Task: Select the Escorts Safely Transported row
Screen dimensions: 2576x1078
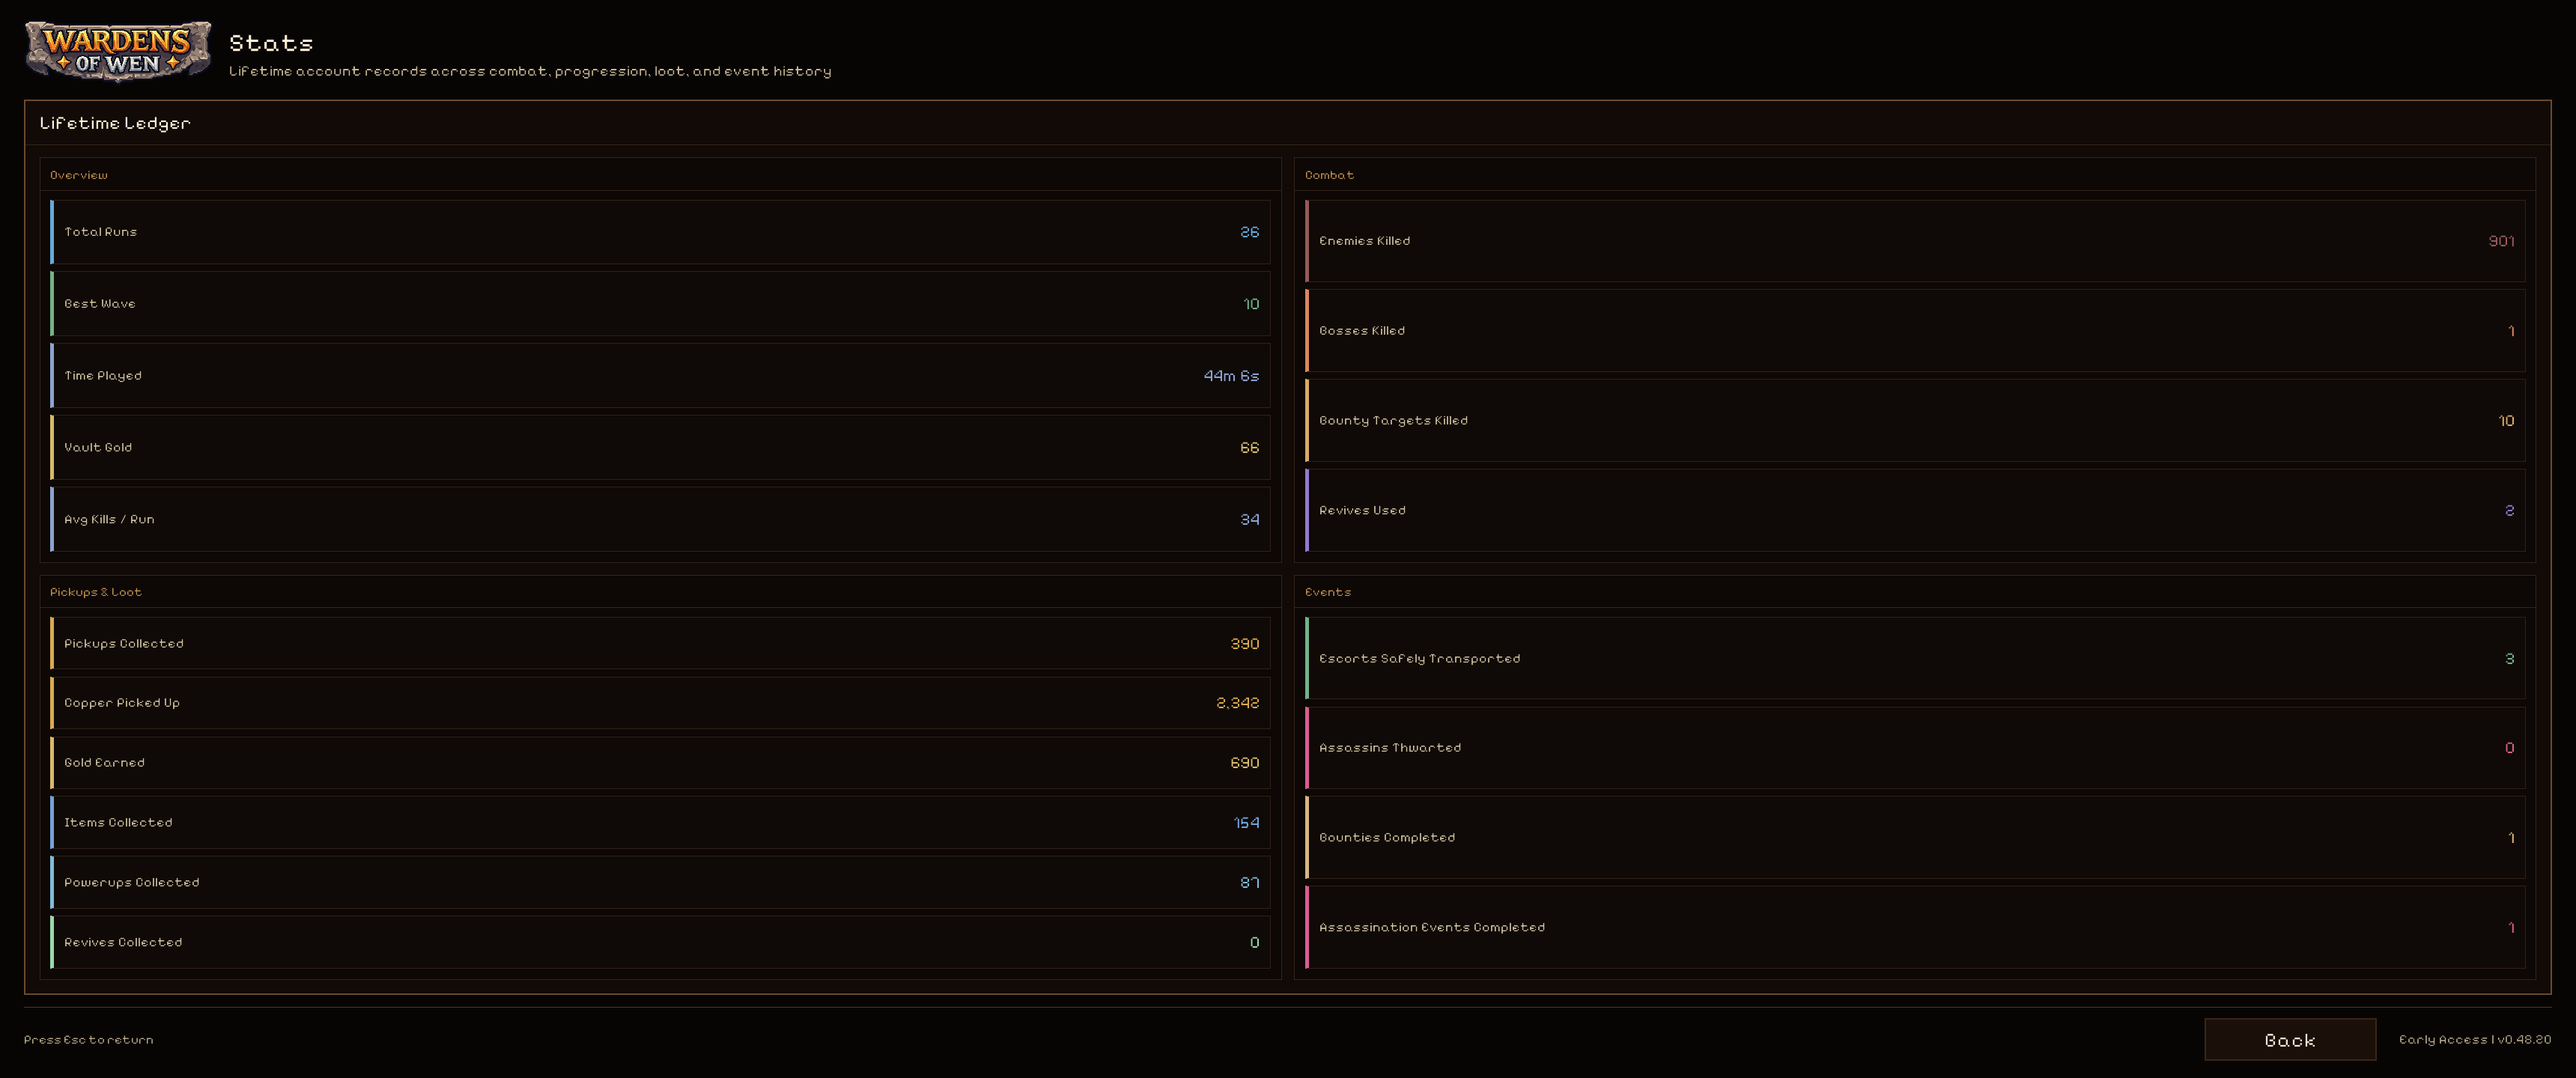Action: coord(1914,659)
